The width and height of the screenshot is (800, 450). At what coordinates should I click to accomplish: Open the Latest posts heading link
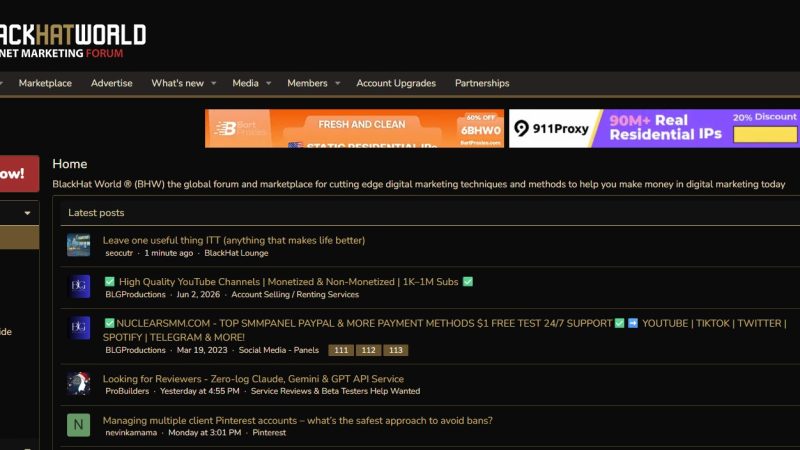(x=96, y=213)
